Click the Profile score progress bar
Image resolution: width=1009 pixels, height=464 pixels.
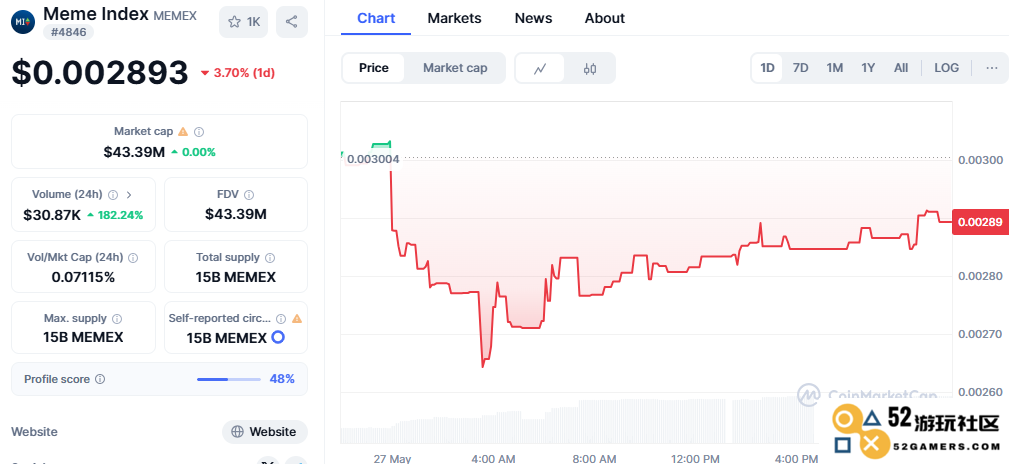229,380
